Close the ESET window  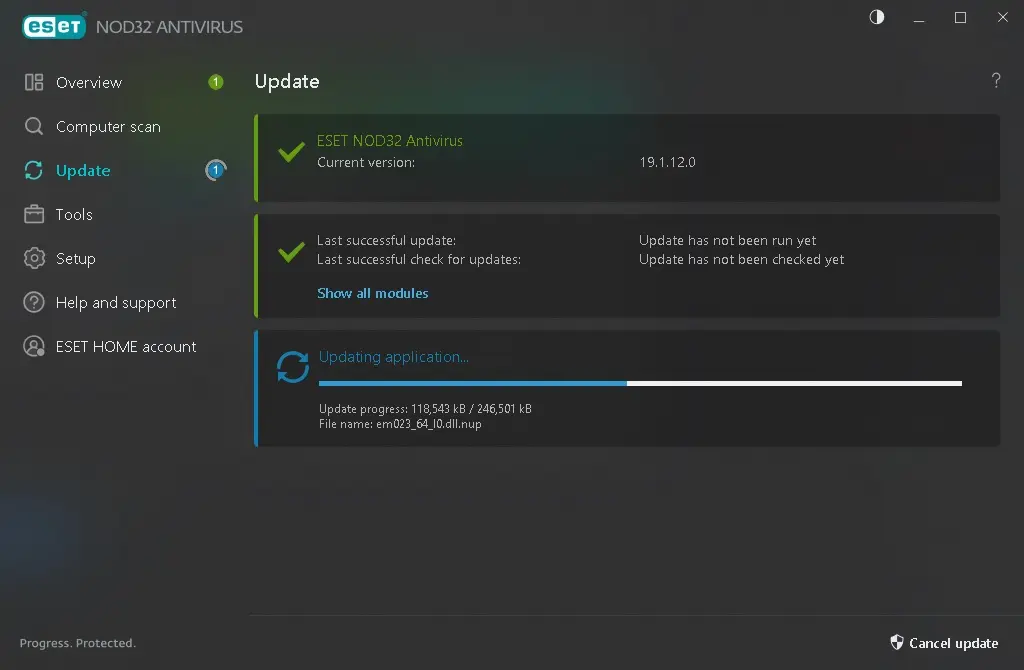pyautogui.click(x=1002, y=17)
